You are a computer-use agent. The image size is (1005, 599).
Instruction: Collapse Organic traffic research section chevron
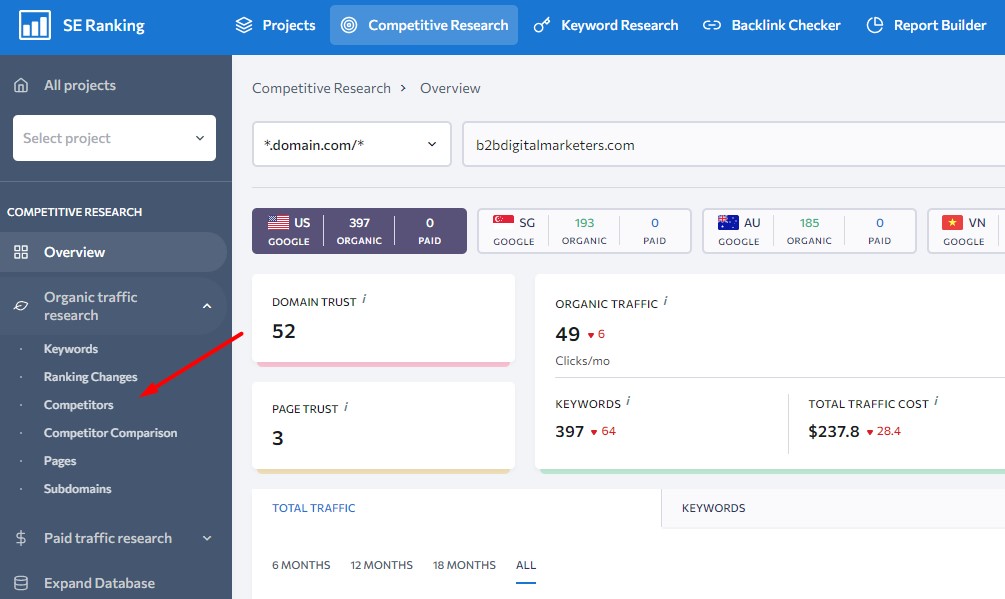(x=207, y=306)
